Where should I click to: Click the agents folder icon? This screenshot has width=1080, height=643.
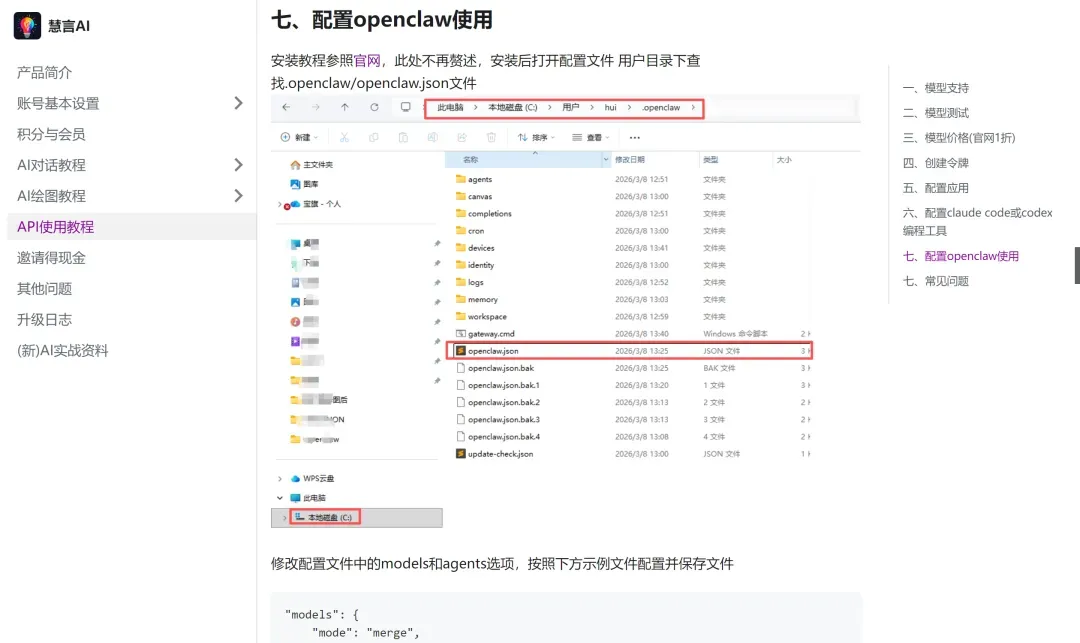pos(461,179)
